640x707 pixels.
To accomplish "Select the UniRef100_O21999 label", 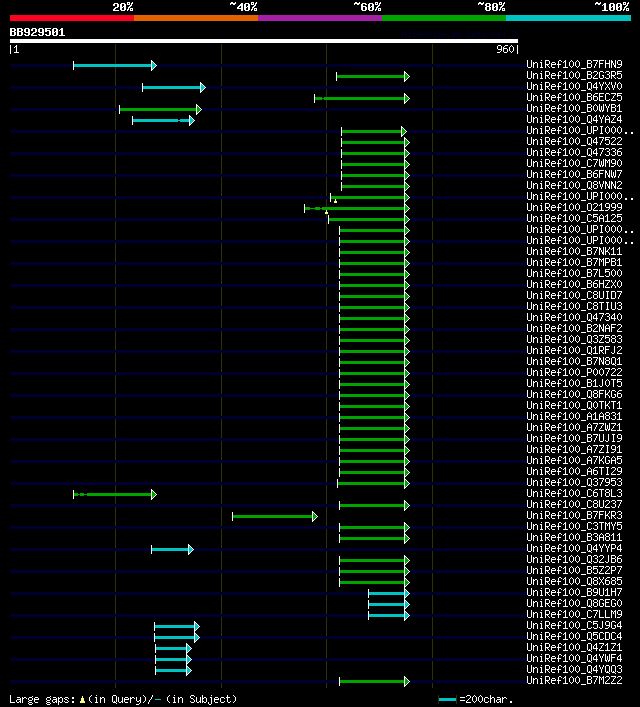I will pyautogui.click(x=574, y=207).
